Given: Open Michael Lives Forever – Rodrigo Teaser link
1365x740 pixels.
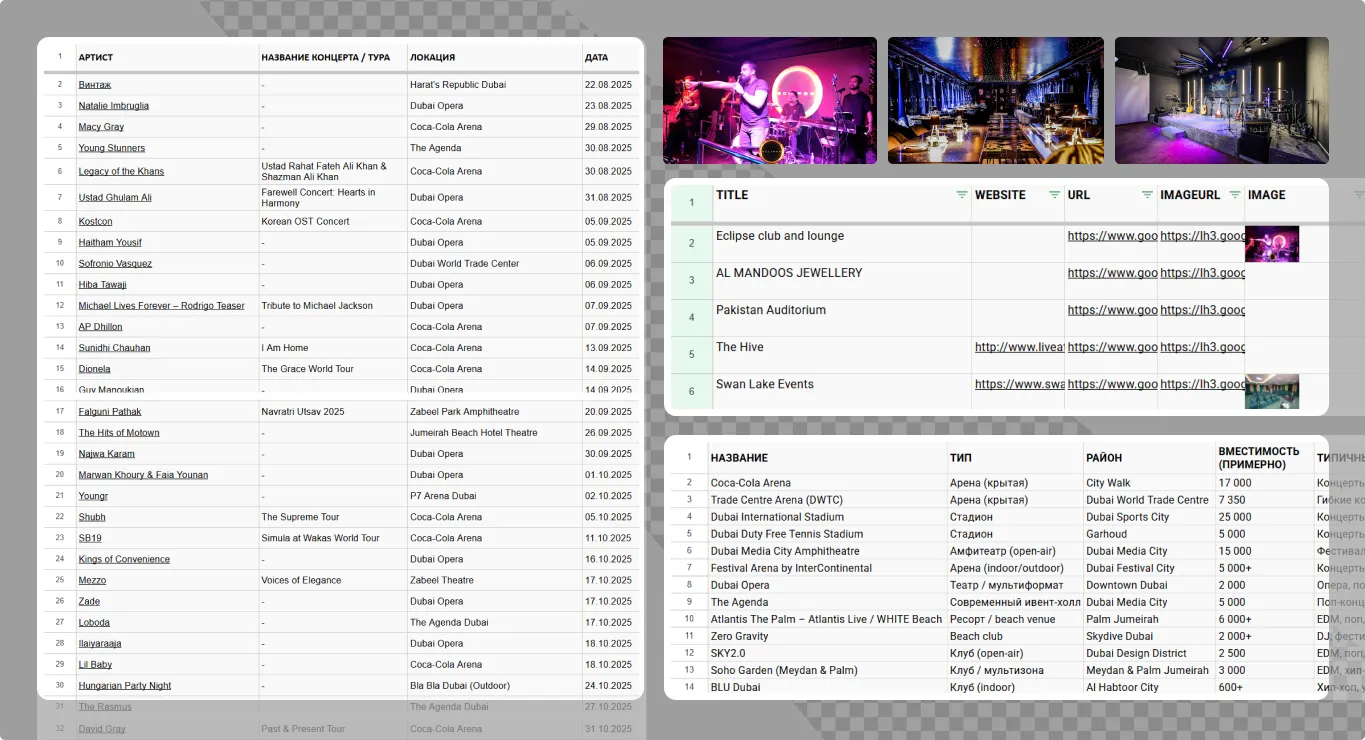Looking at the screenshot, I should tap(162, 306).
